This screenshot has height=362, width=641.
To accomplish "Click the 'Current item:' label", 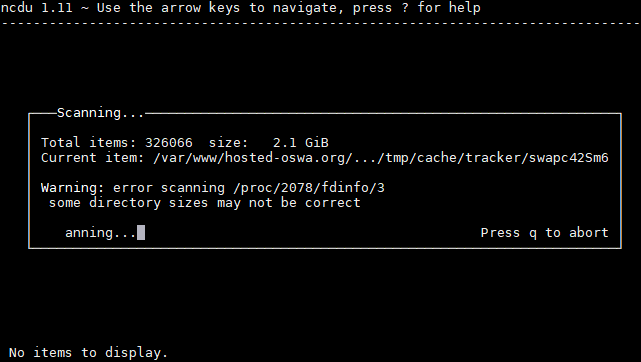I will pyautogui.click(x=93, y=158).
